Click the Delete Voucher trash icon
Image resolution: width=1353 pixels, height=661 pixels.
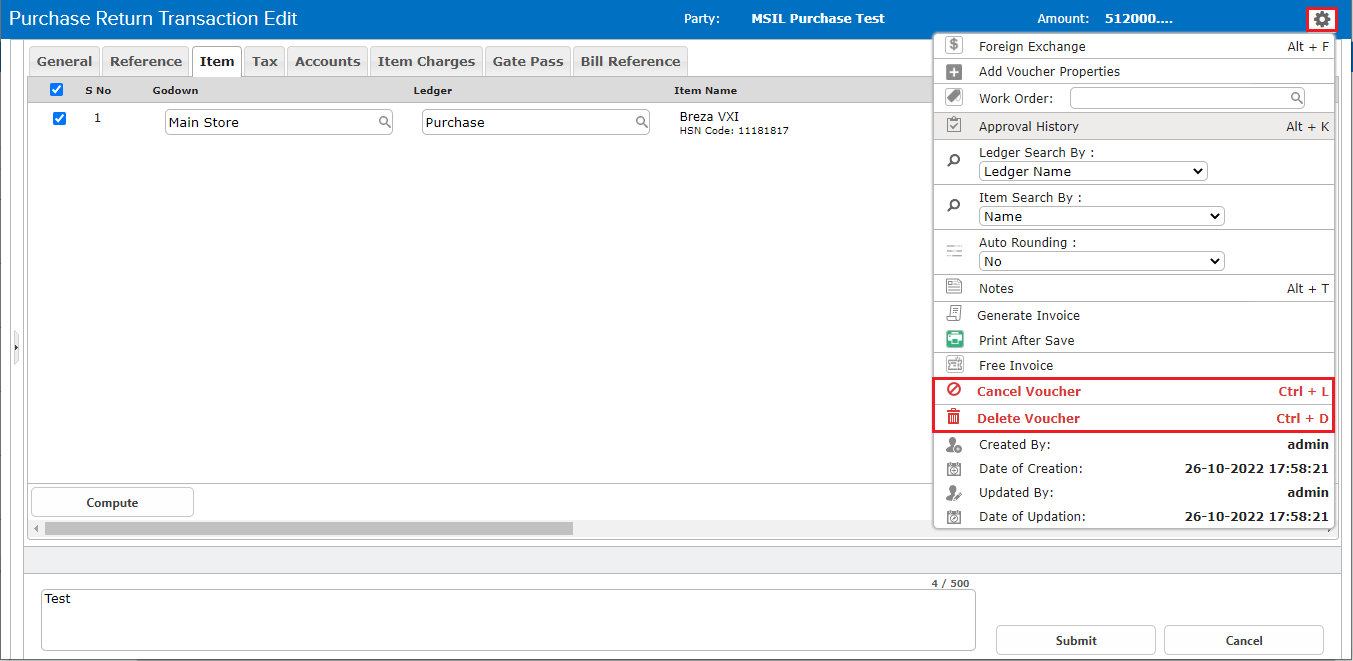[x=954, y=418]
